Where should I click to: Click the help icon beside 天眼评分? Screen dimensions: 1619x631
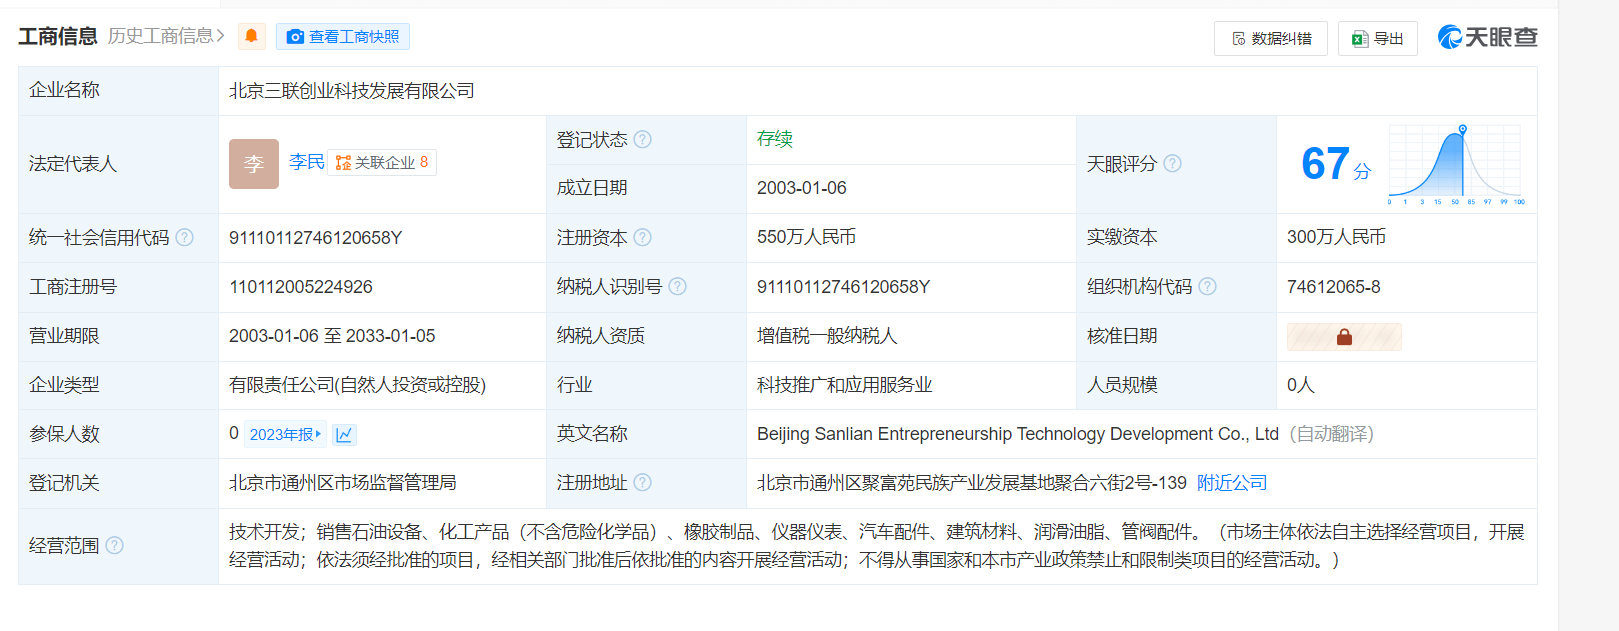point(1173,163)
